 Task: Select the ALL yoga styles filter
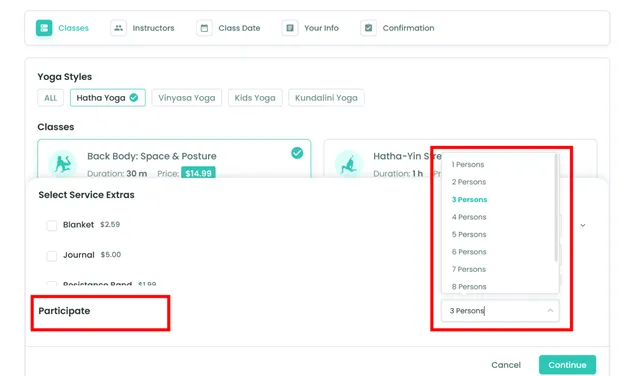51,98
